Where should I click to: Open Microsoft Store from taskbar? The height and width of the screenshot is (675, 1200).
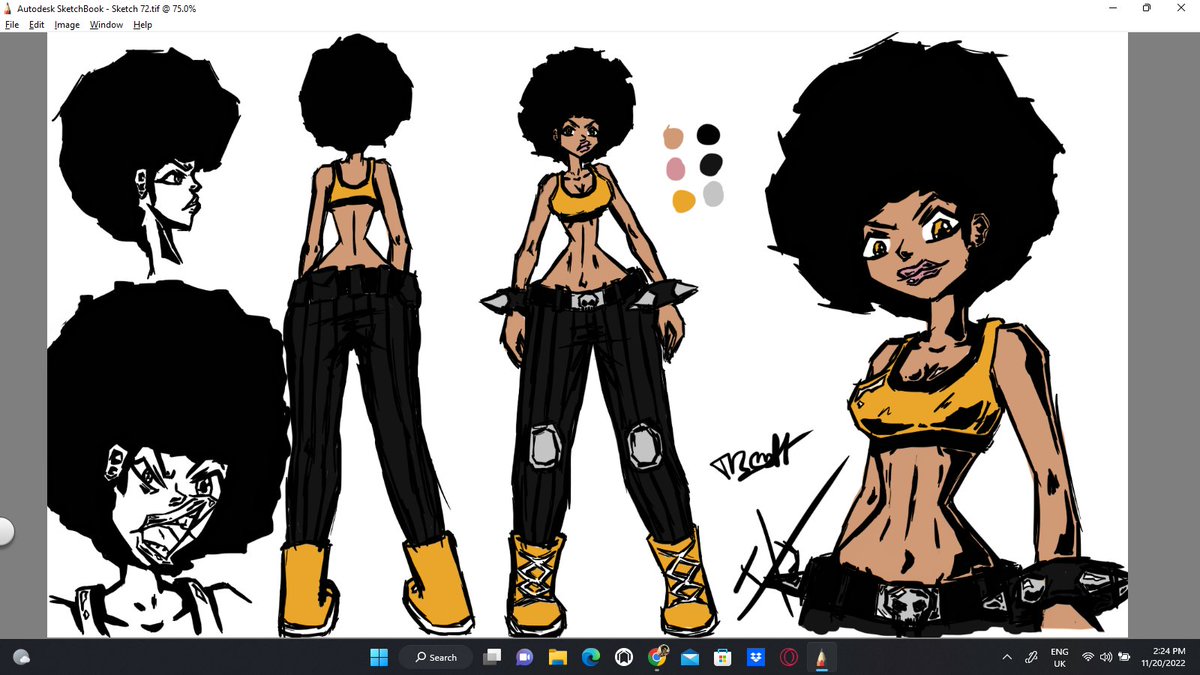click(722, 657)
